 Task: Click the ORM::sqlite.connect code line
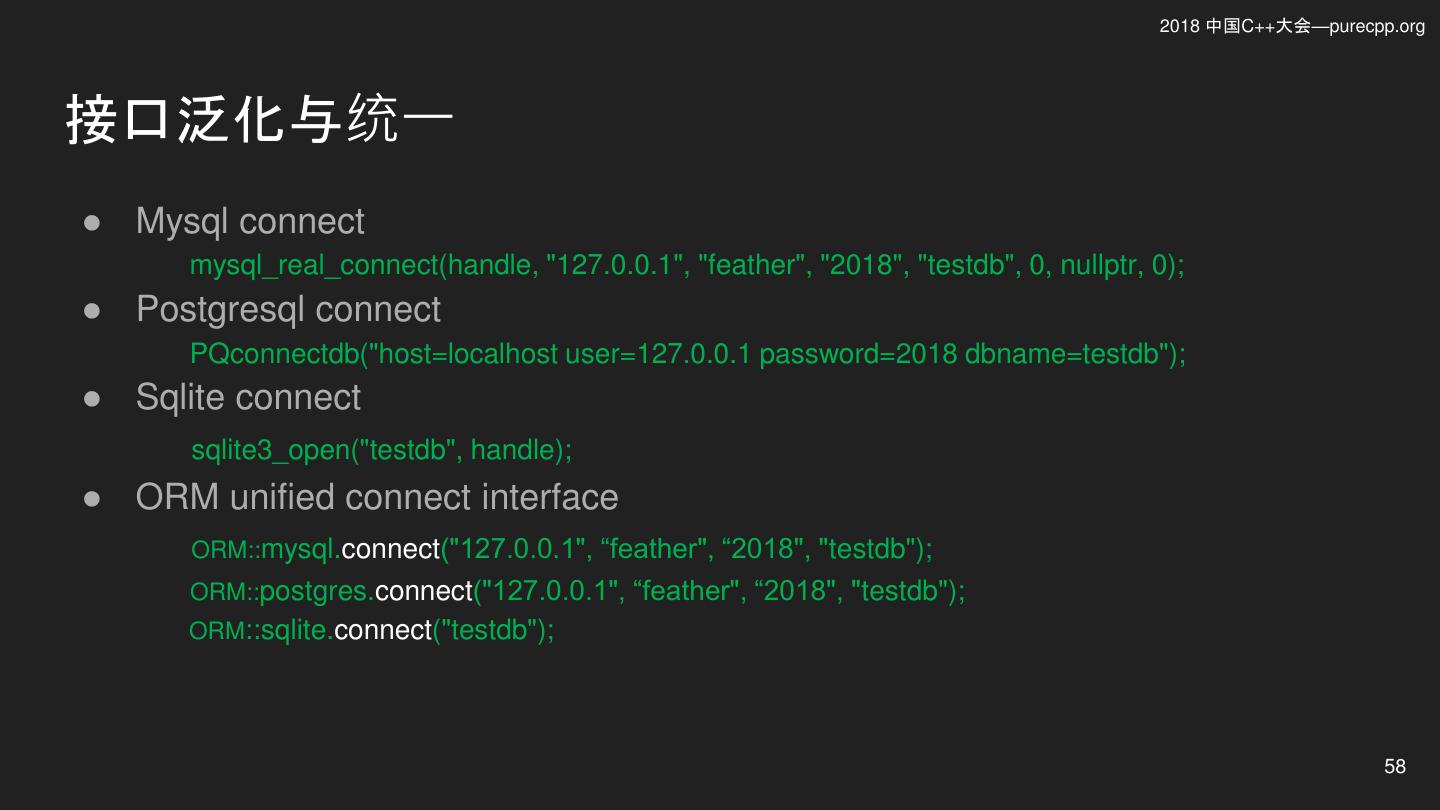point(372,630)
